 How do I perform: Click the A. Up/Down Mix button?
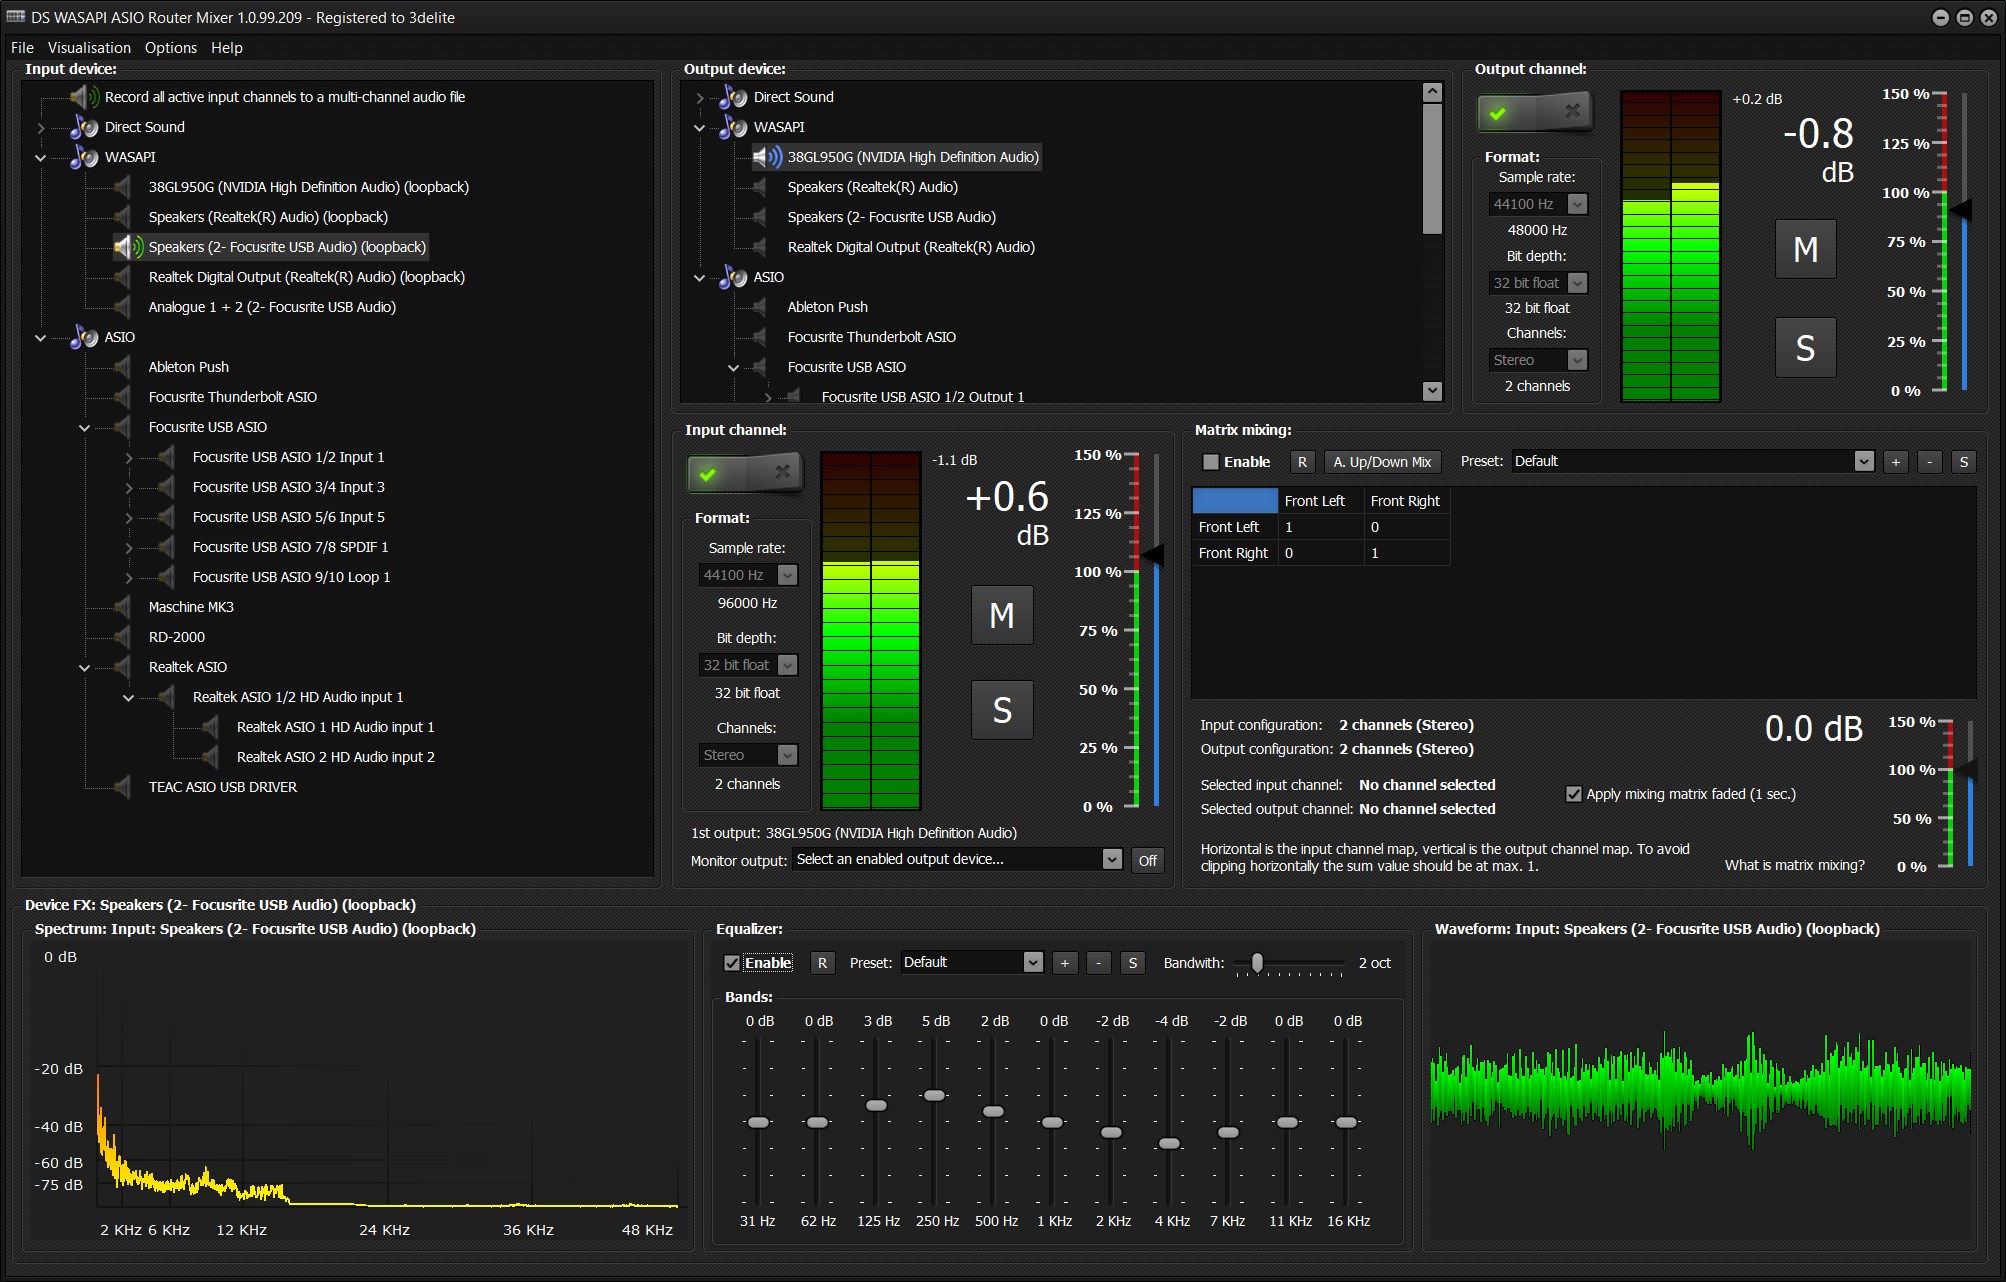tap(1382, 461)
